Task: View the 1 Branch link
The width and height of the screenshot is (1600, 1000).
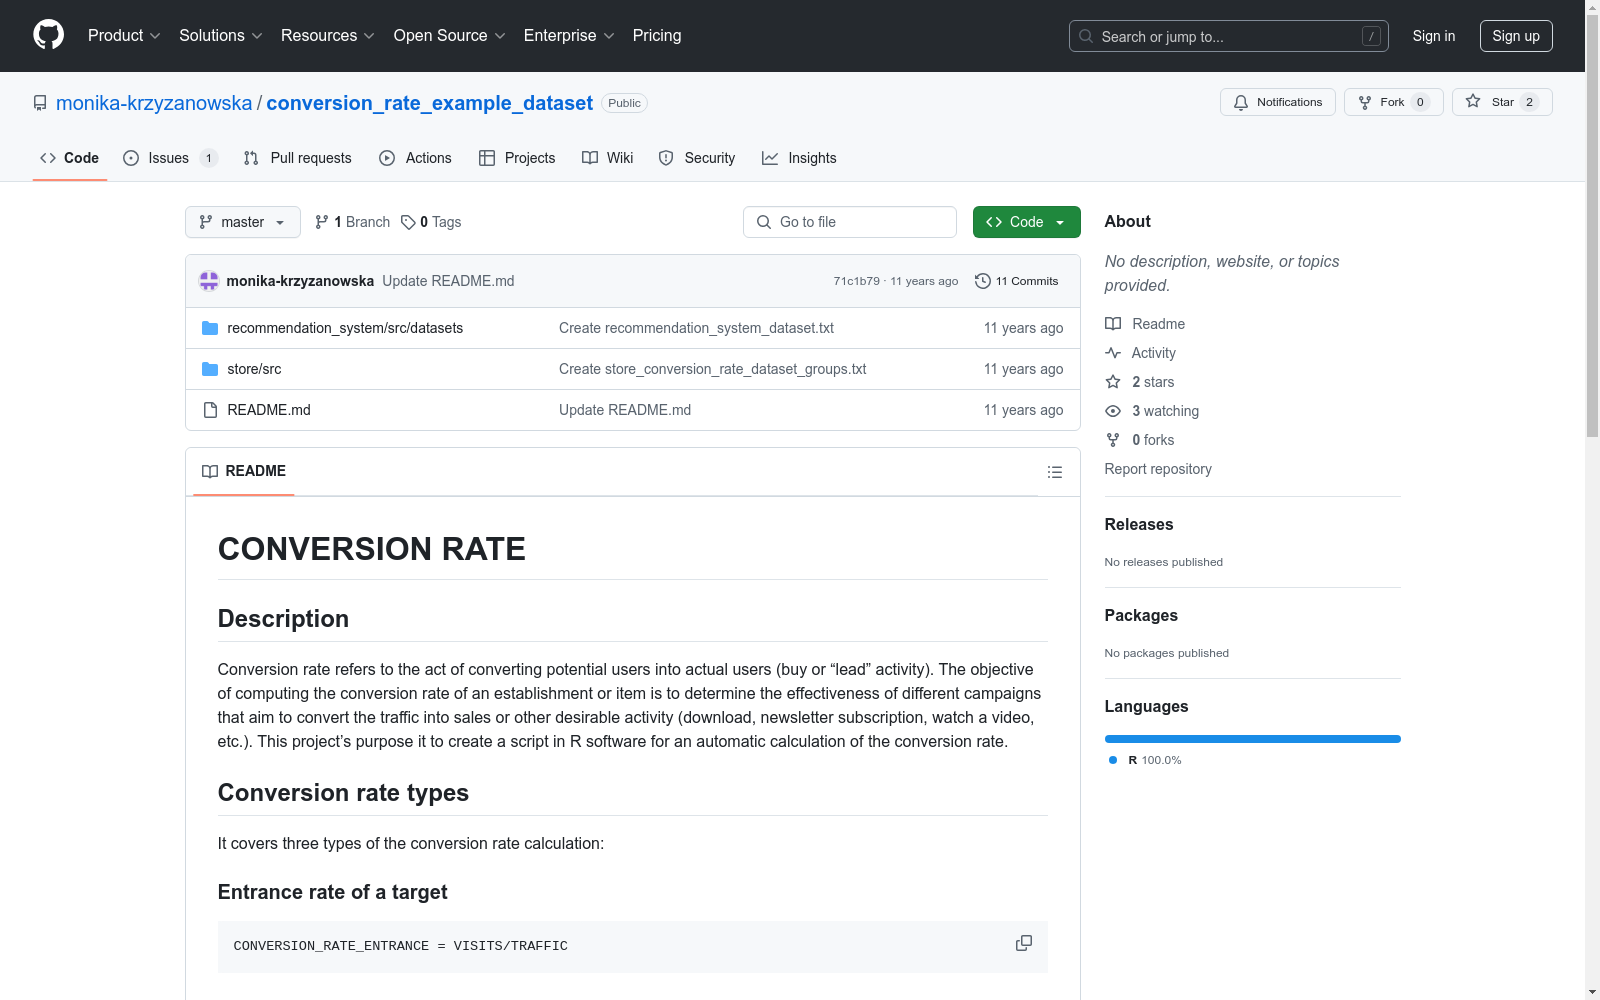Action: click(x=352, y=222)
